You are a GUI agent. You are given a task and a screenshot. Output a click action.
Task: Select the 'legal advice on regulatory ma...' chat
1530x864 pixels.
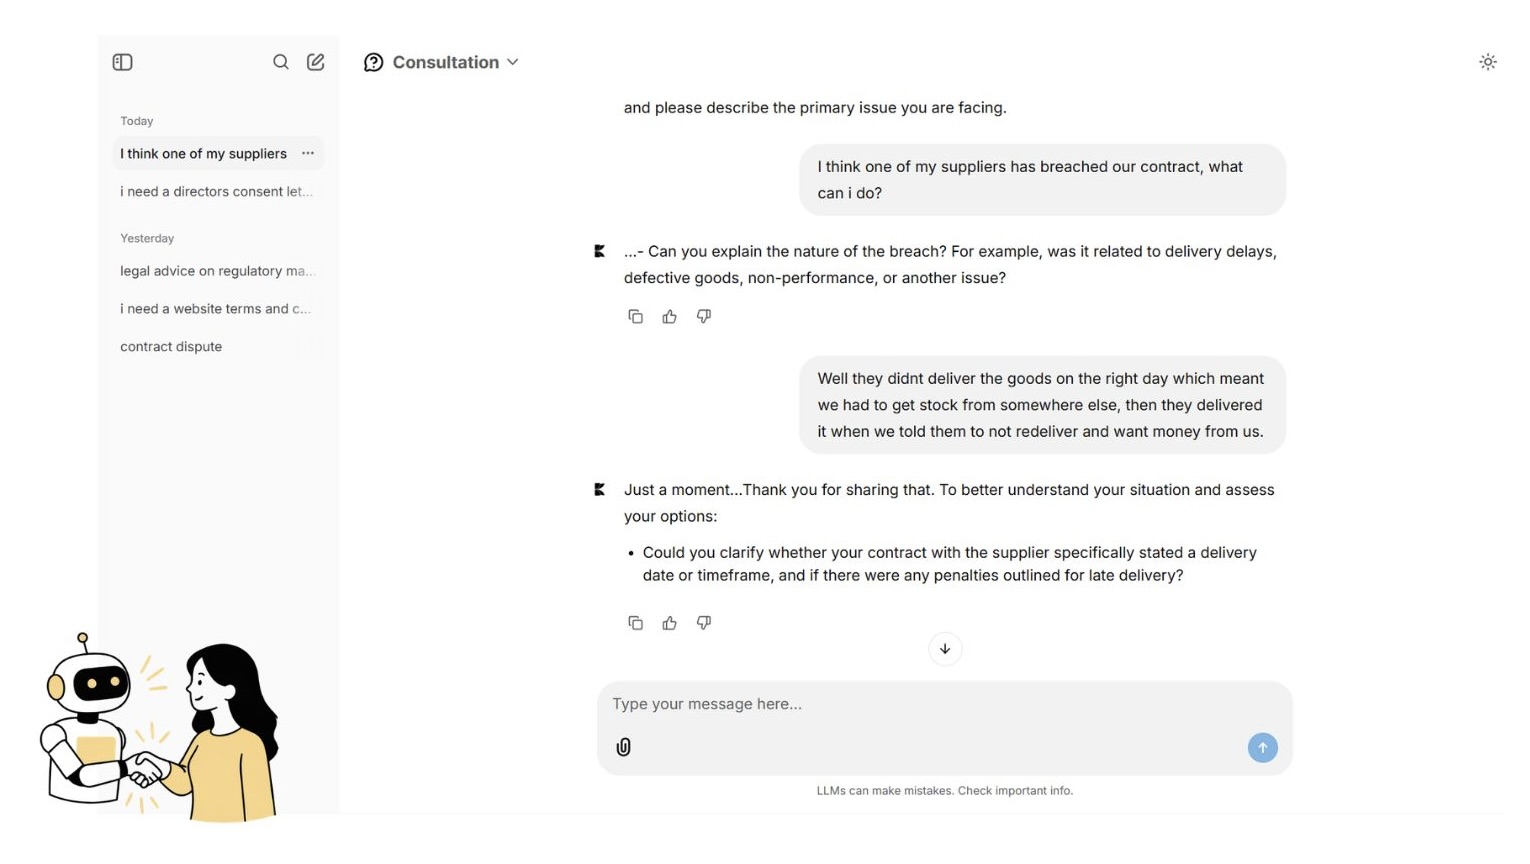[x=218, y=271]
